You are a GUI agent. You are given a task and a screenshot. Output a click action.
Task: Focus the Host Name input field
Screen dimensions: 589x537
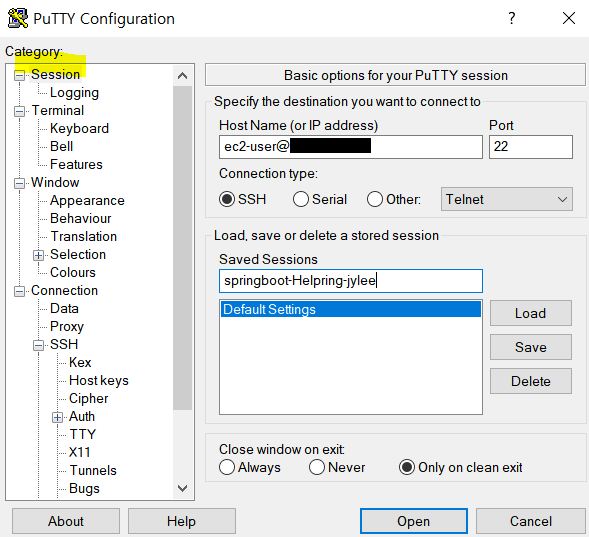click(351, 147)
